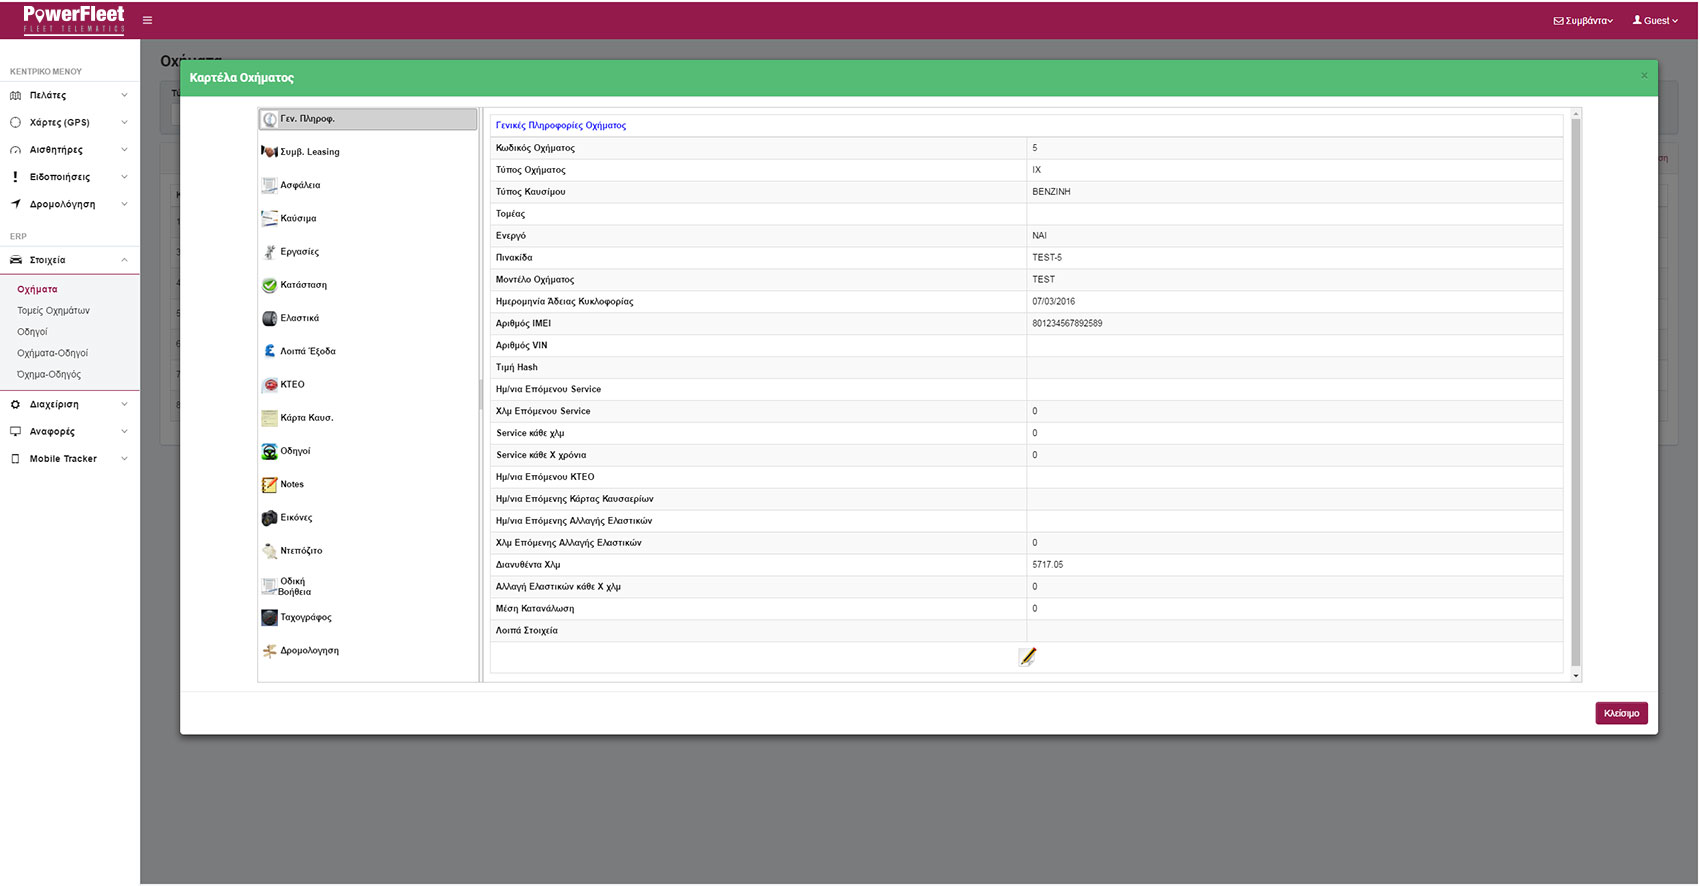Click the vehicle info panel scrollbar

point(1576,392)
